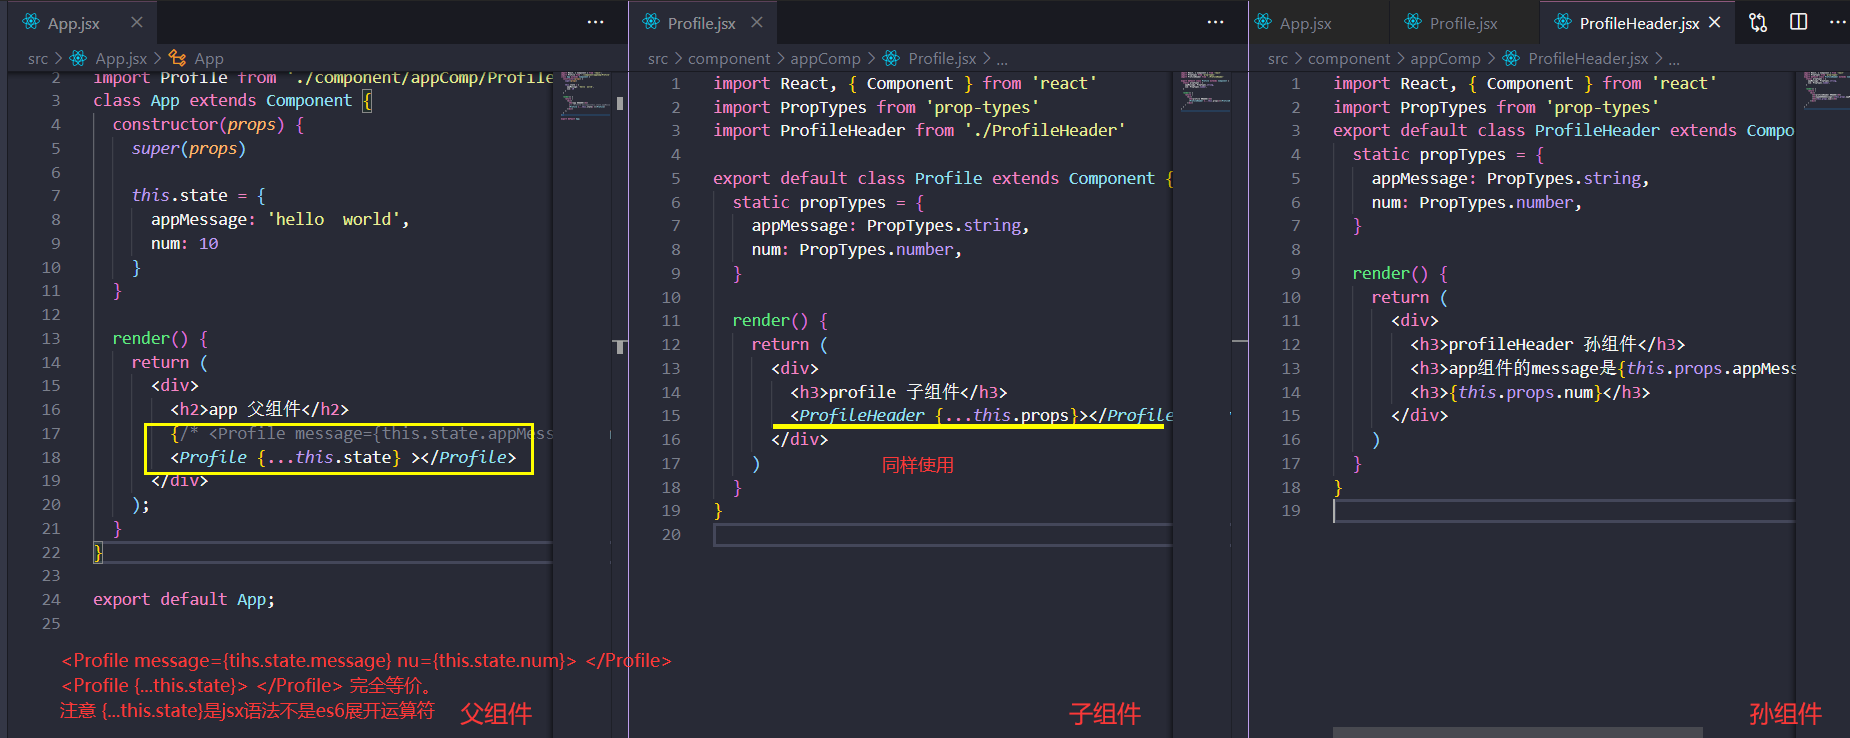
Task: Close the Profile.jsx tab in middle group
Action: 757,22
